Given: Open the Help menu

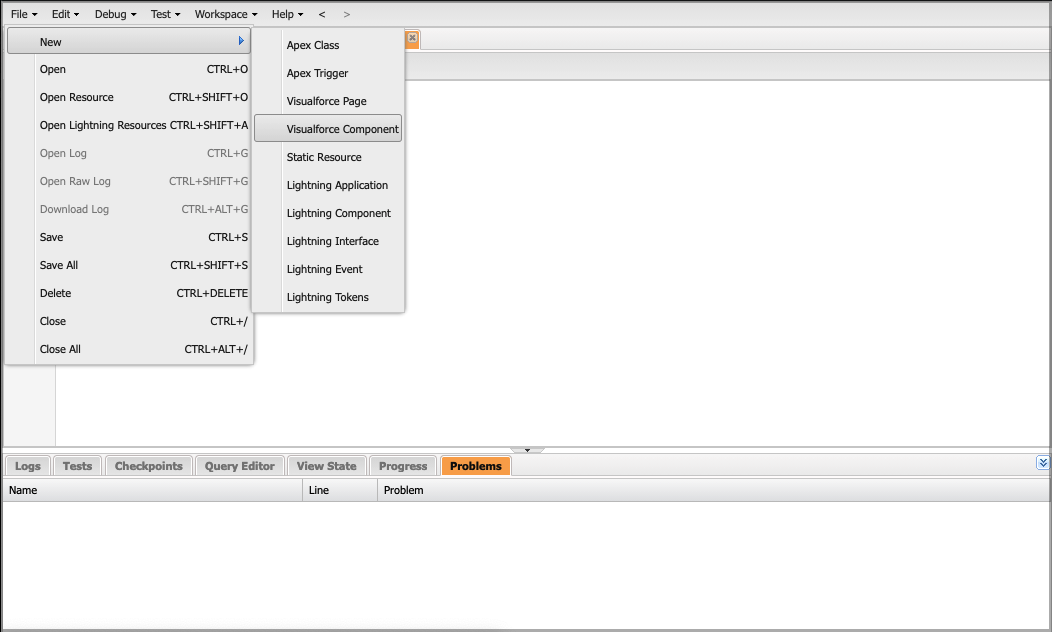Looking at the screenshot, I should [287, 14].
